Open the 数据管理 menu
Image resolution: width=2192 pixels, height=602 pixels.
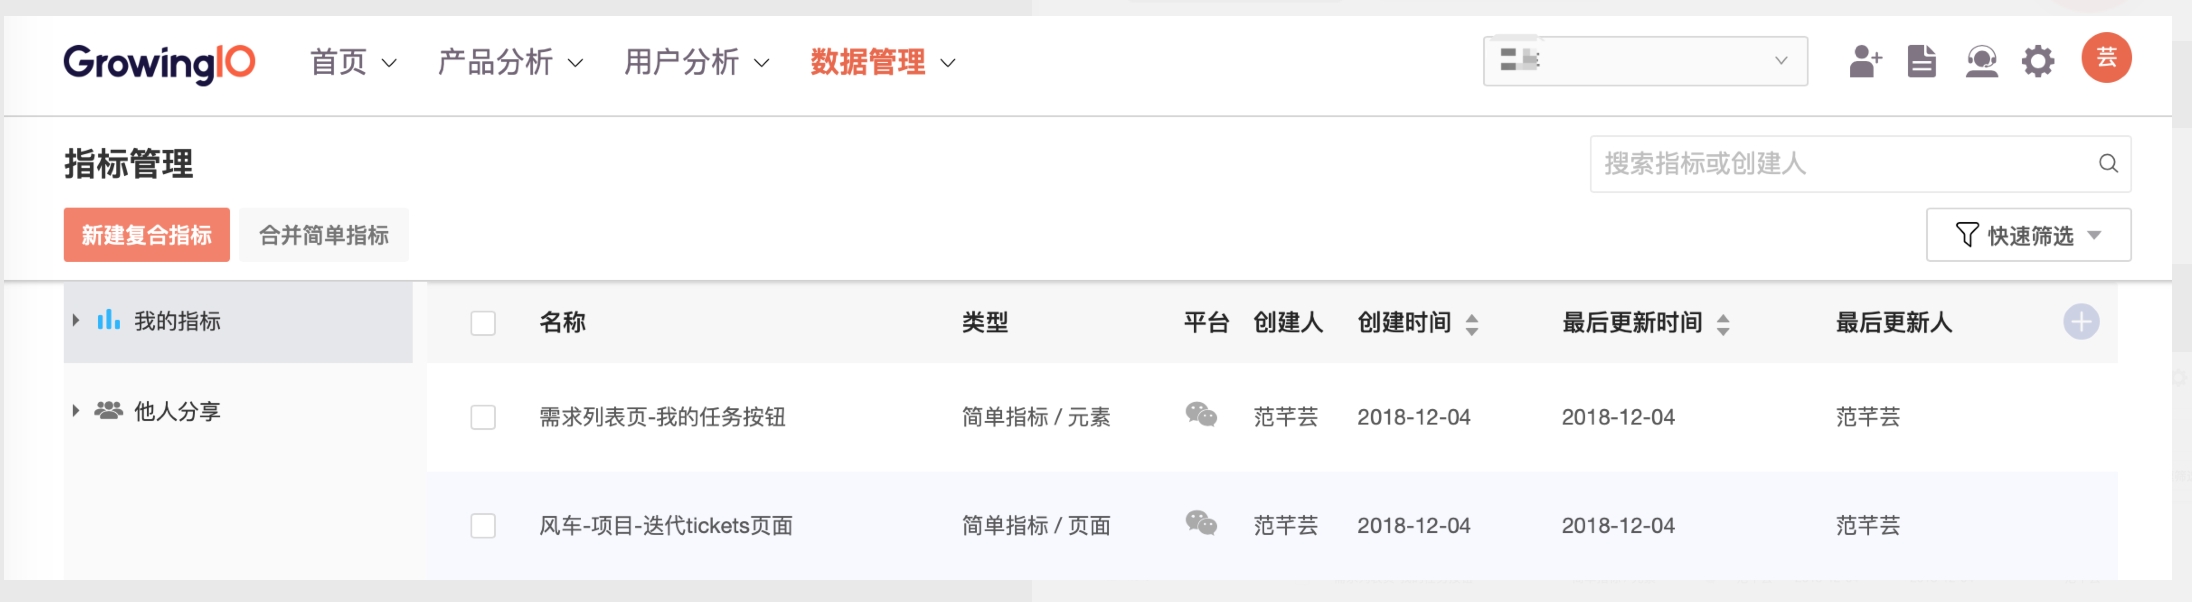click(x=882, y=63)
